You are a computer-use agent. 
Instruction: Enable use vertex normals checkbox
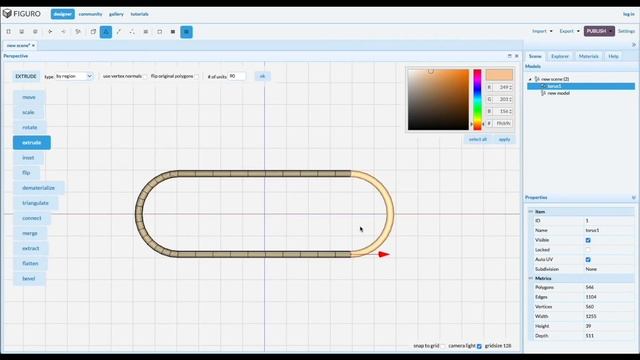145,76
